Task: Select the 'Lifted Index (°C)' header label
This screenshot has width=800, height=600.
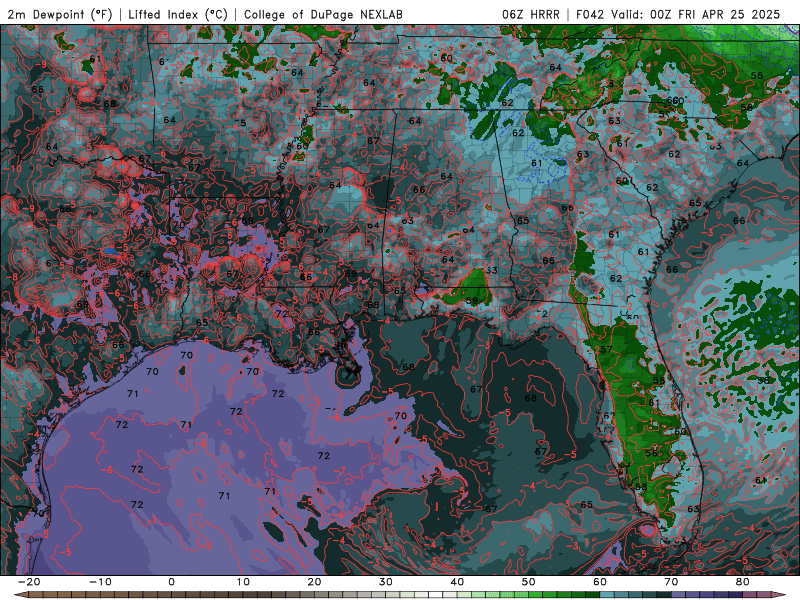Action: click(x=178, y=15)
